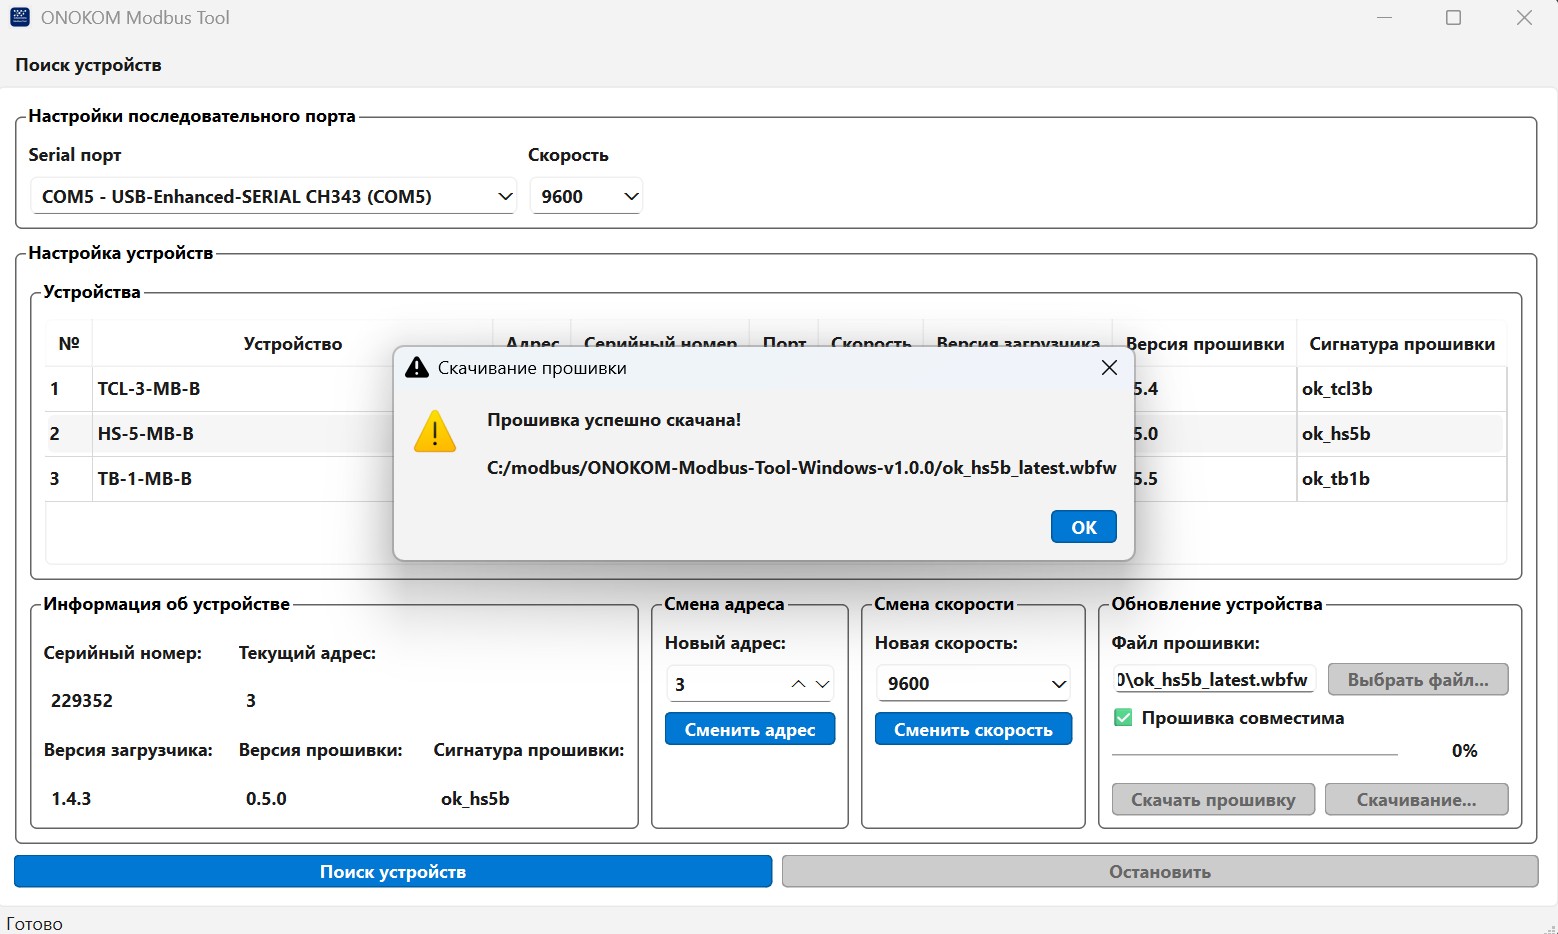Close the Скачивание прошивки dialog

click(1109, 367)
